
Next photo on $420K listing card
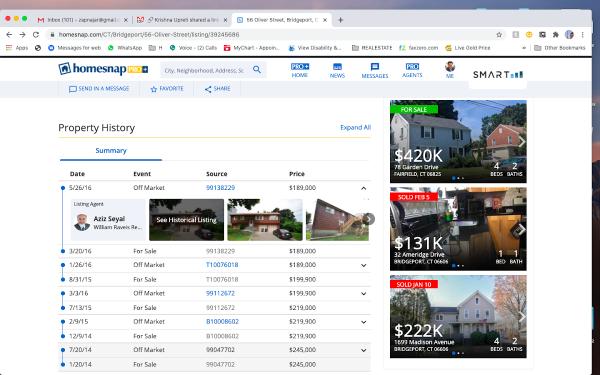point(521,142)
